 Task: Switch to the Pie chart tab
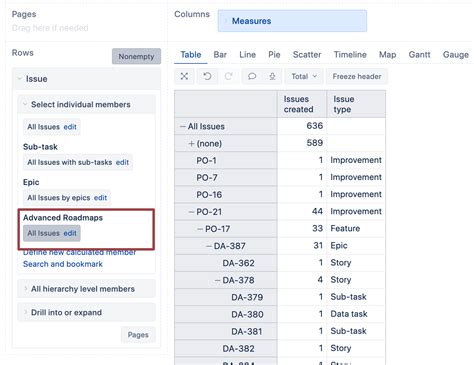[274, 55]
